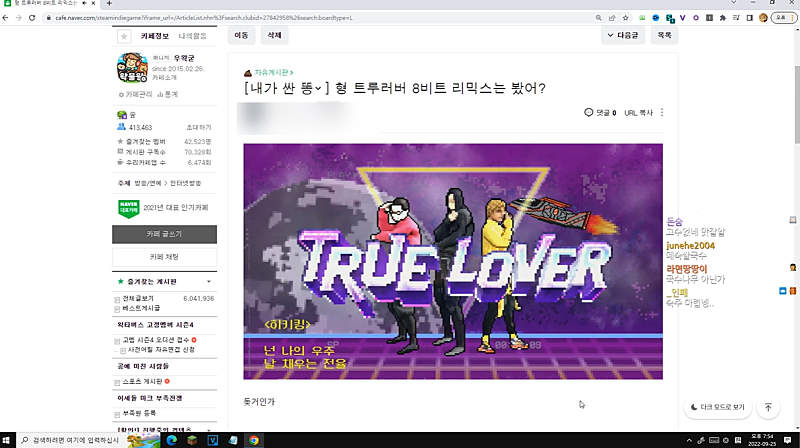
Task: Collapse the 즐겨찾는 게시판 section arrow
Action: pyautogui.click(x=209, y=282)
